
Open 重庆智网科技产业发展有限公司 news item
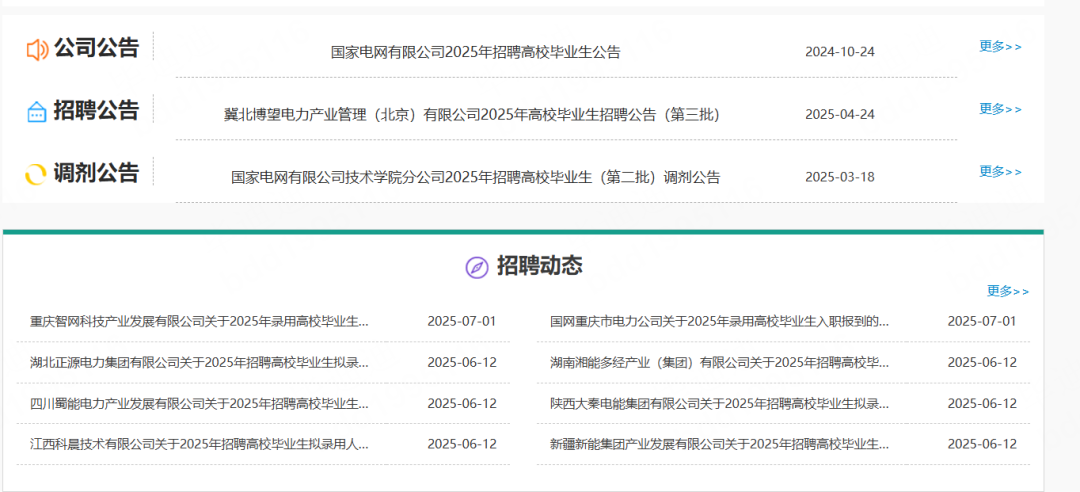(x=199, y=321)
